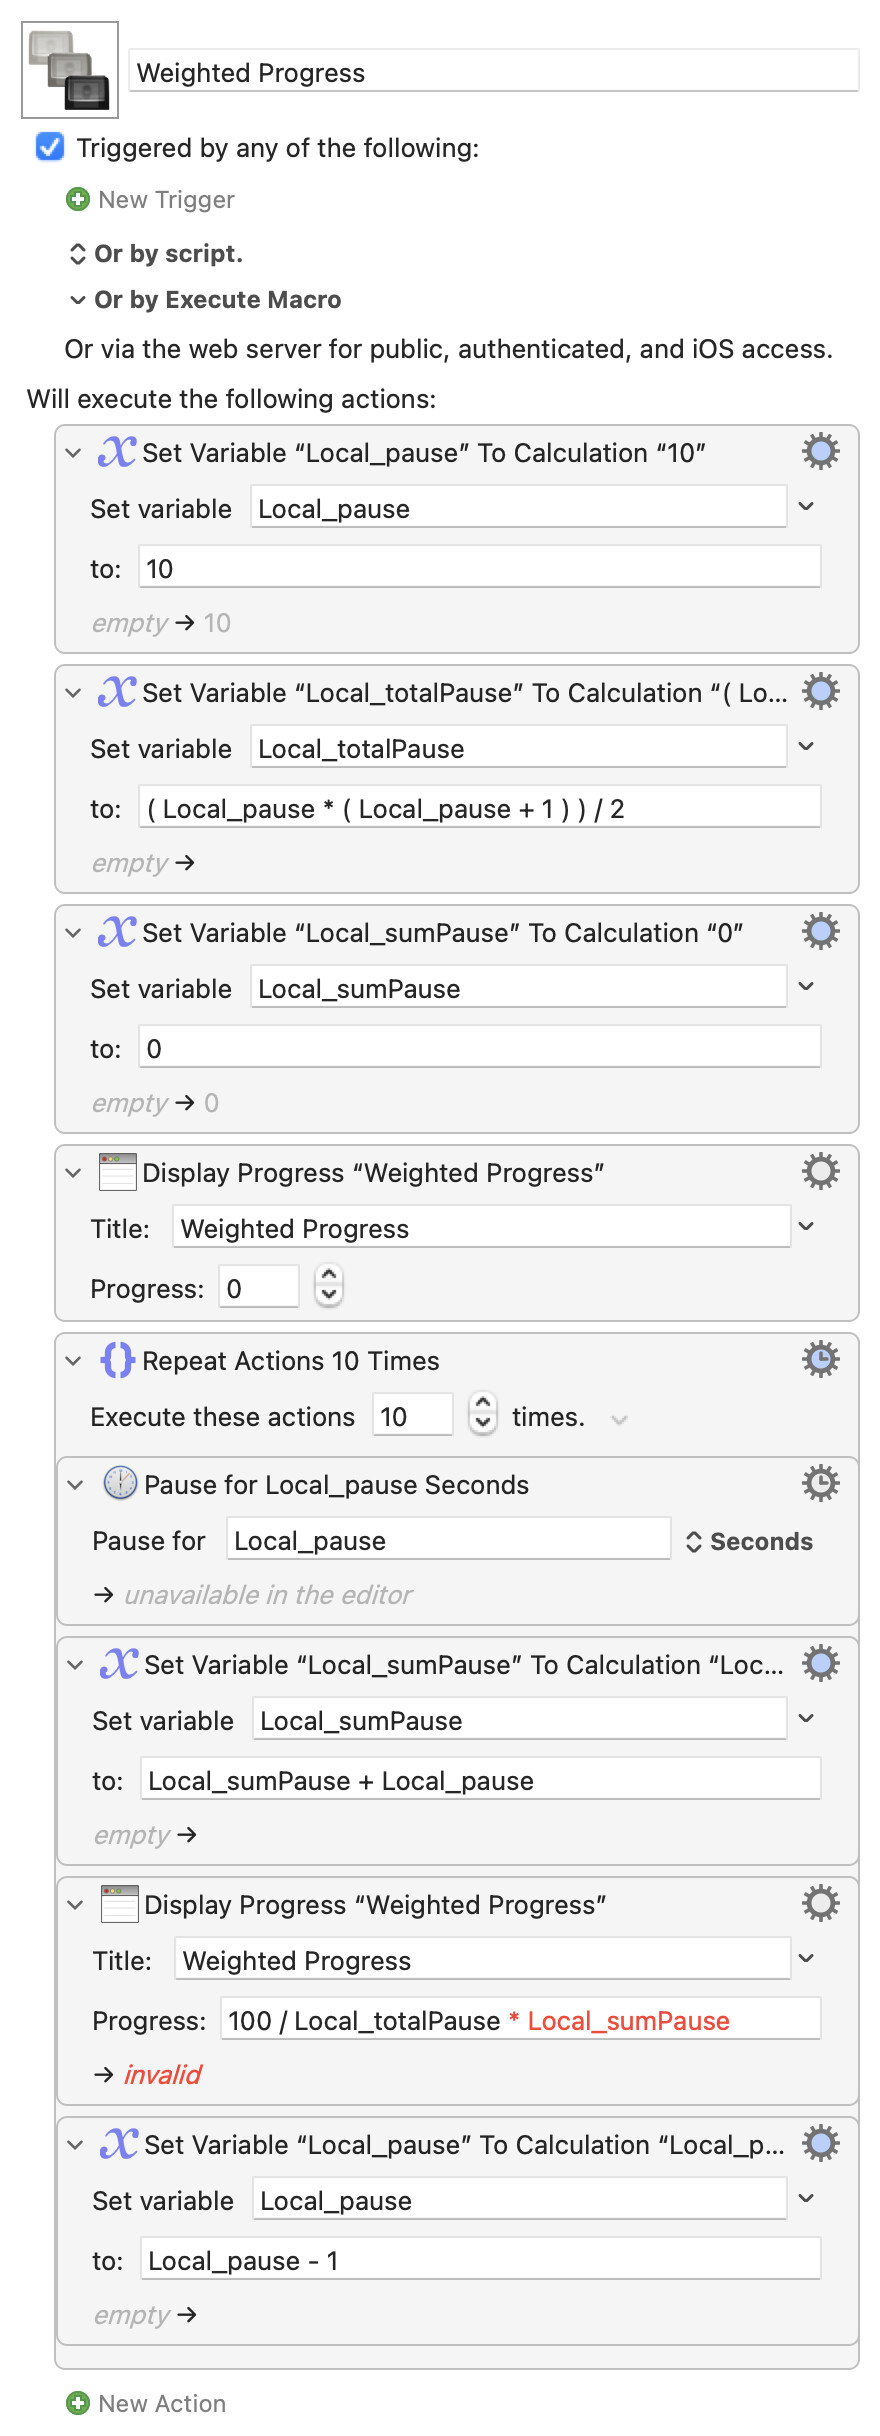Open gear menu for Local_totalPause action
Image resolution: width=880 pixels, height=2436 pixels.
click(x=820, y=692)
